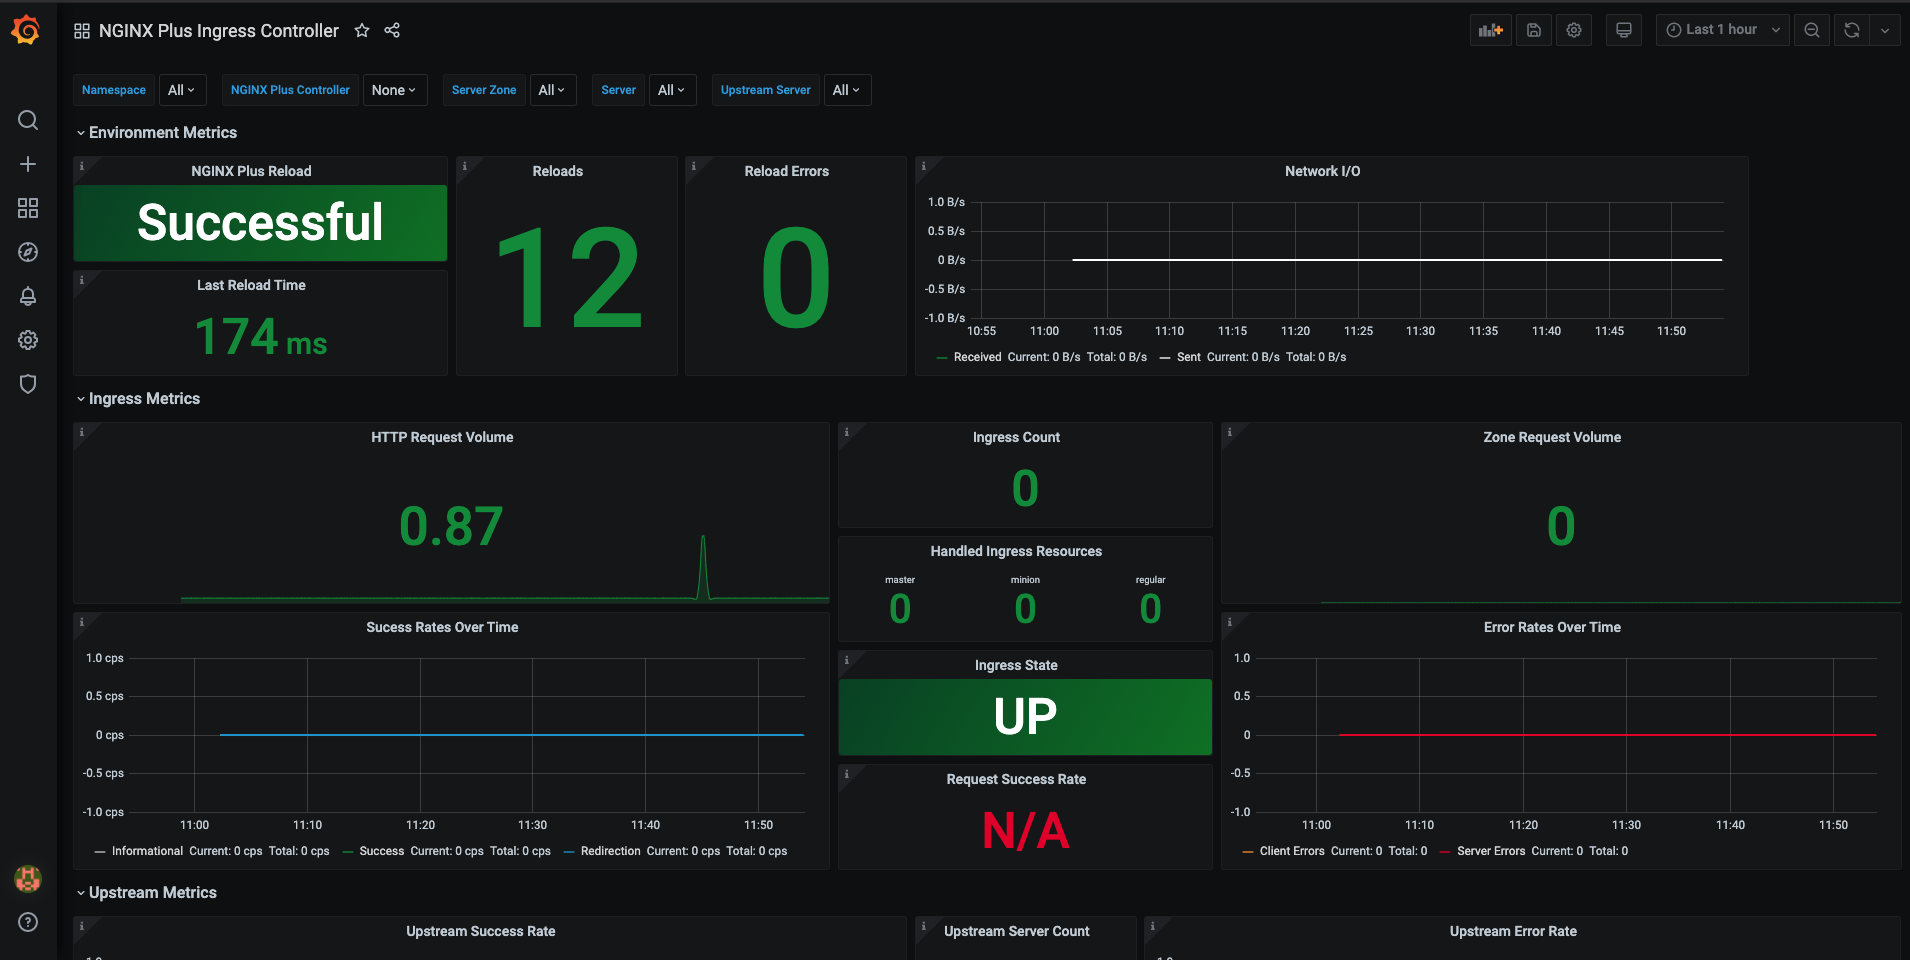Open the refresh interval dropdown arrow

(1885, 30)
